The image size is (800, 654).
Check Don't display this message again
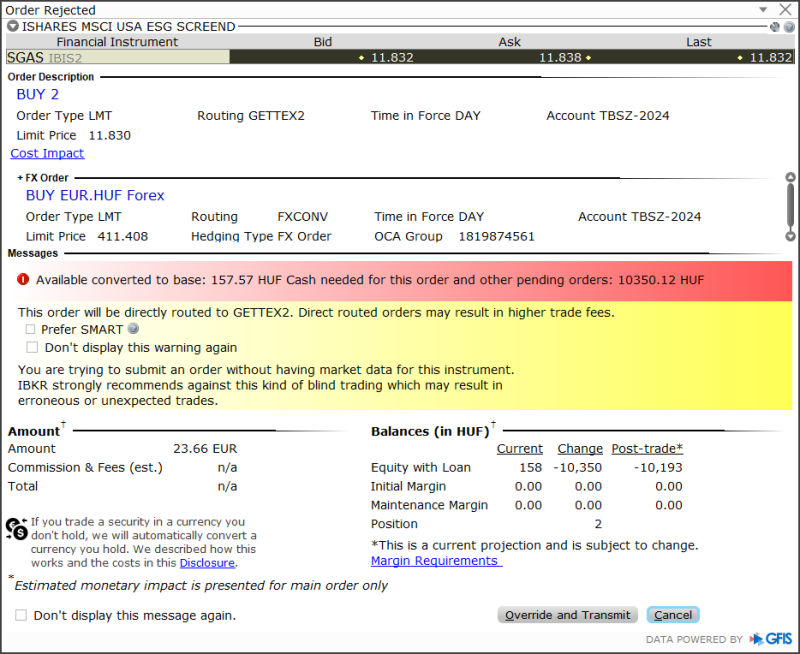(21, 615)
